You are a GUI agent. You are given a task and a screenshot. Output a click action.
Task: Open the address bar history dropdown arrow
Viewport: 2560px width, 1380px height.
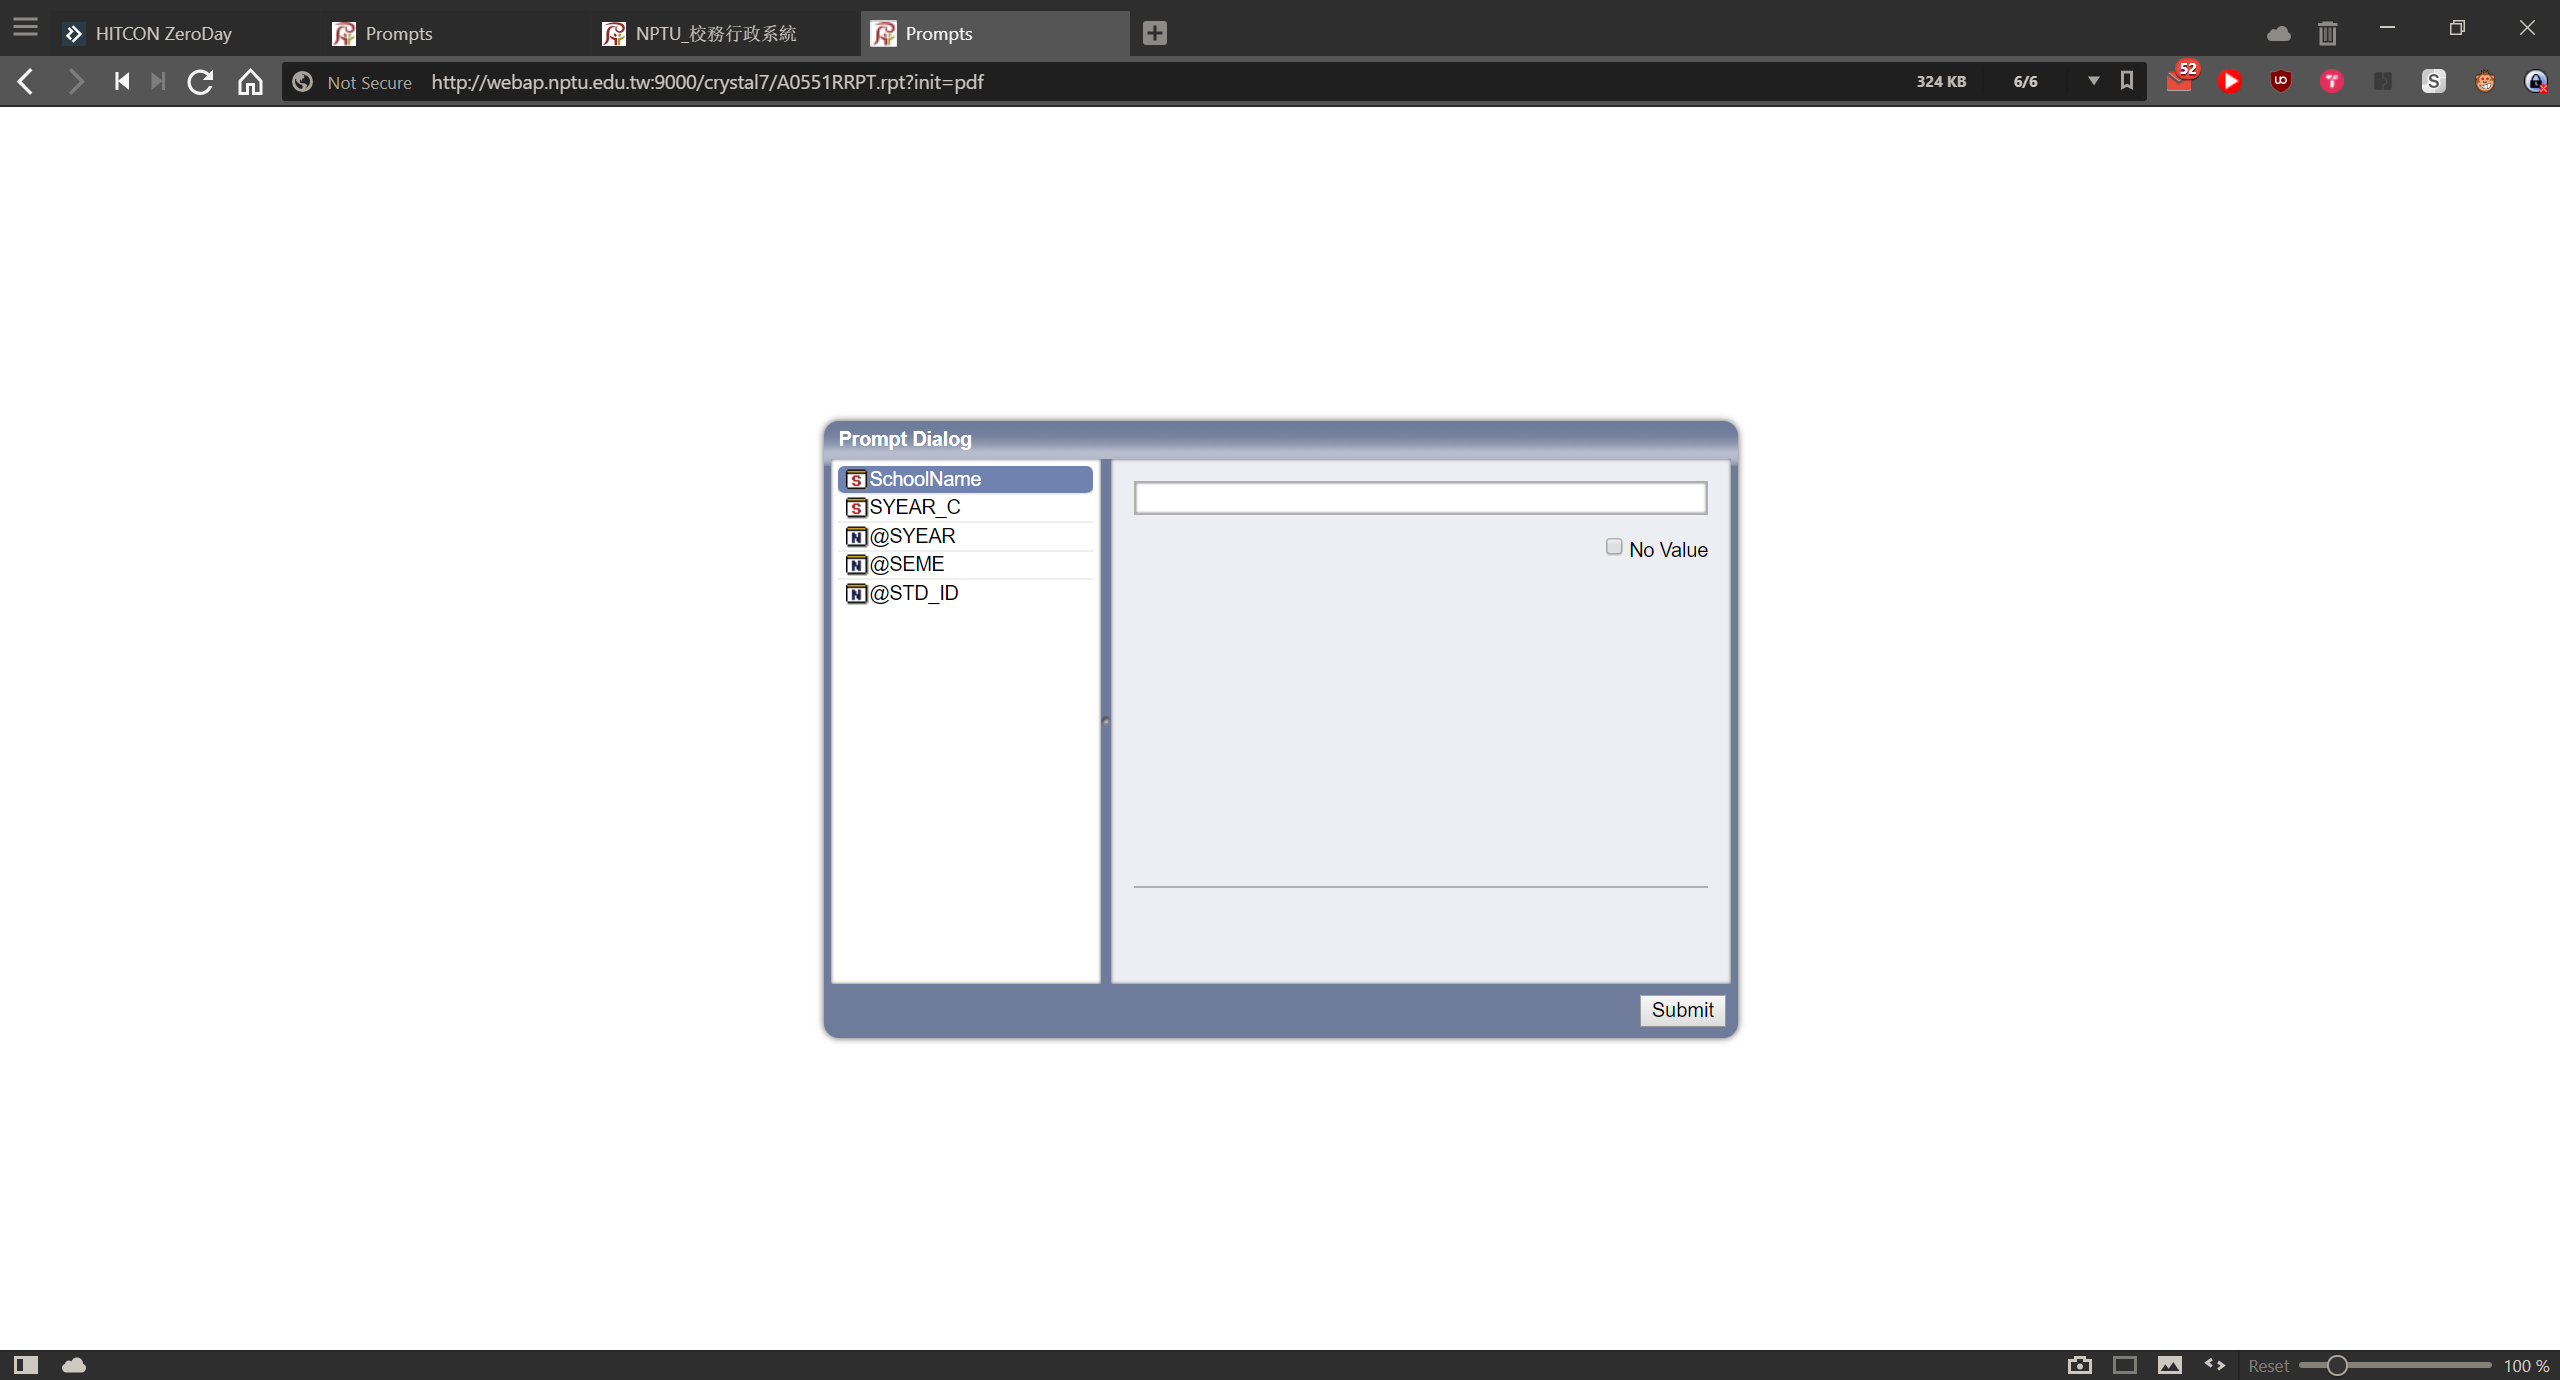[2094, 81]
